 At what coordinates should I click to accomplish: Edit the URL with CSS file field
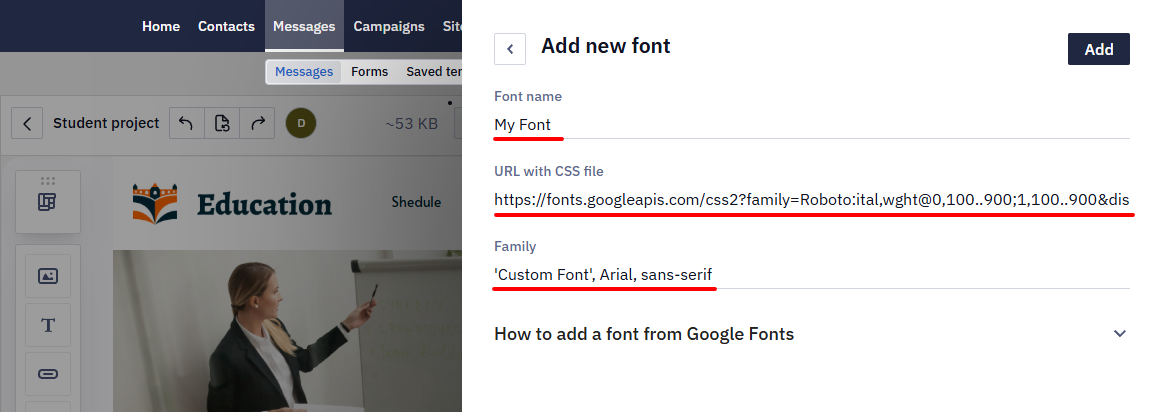[811, 200]
